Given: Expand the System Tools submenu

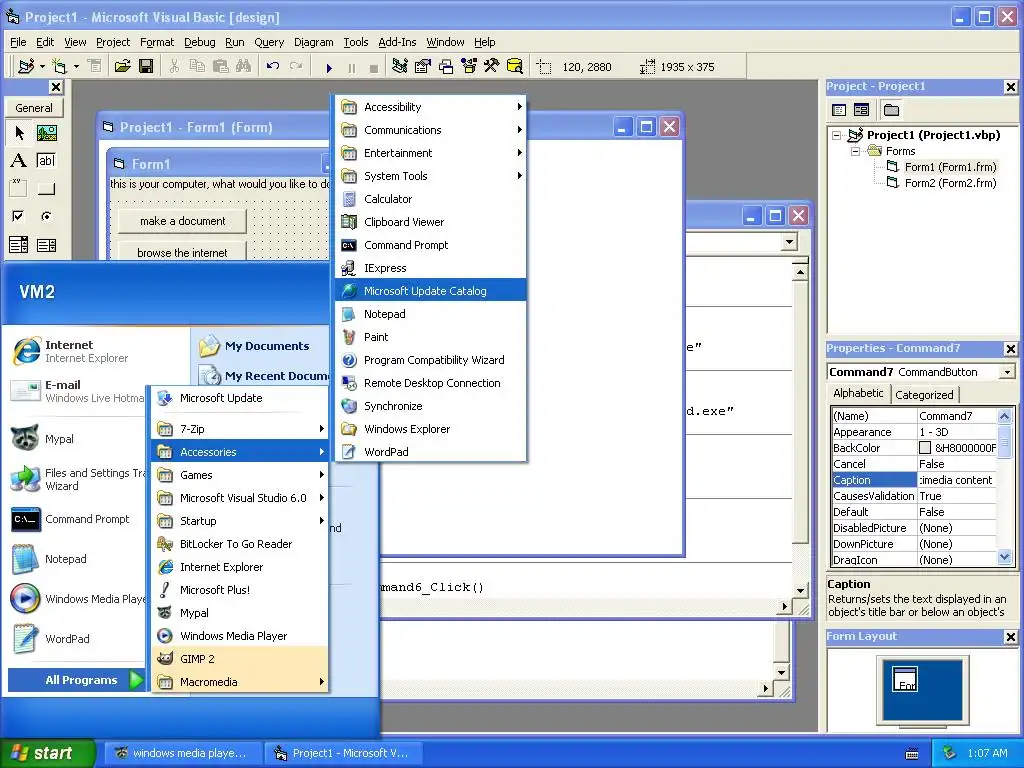Looking at the screenshot, I should (431, 176).
